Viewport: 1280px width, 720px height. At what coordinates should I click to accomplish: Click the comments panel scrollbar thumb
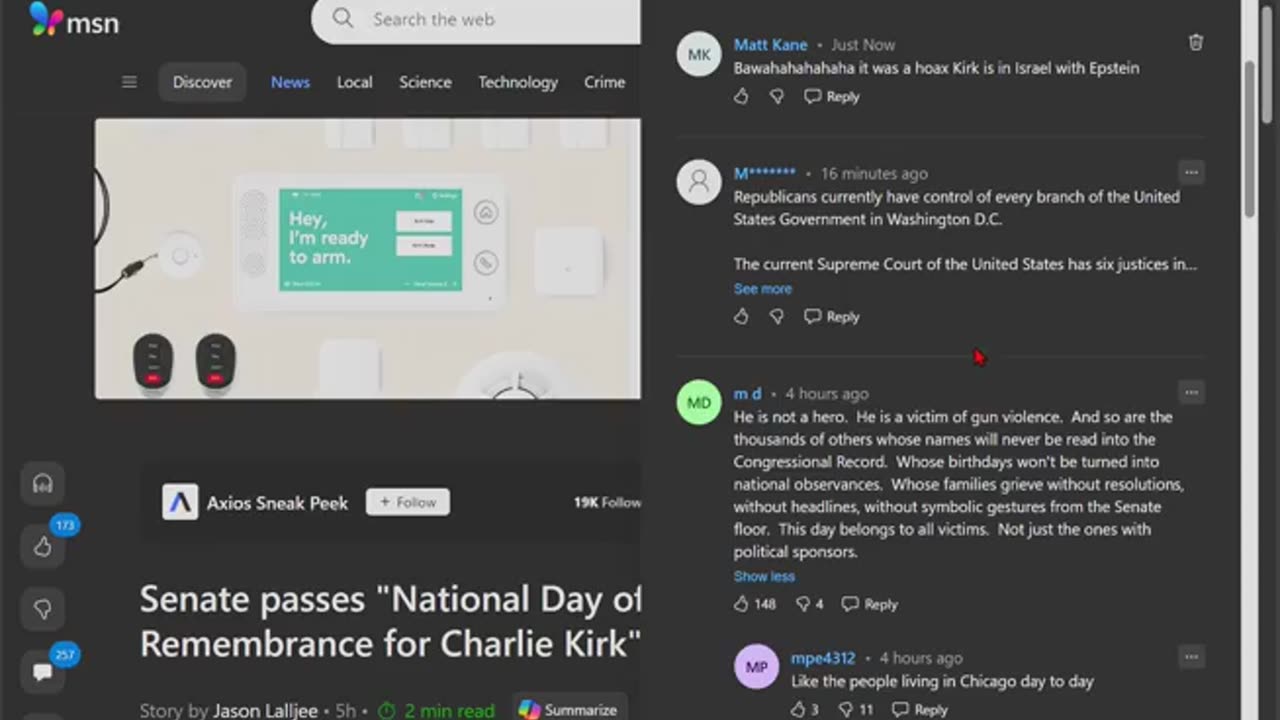coord(1250,137)
